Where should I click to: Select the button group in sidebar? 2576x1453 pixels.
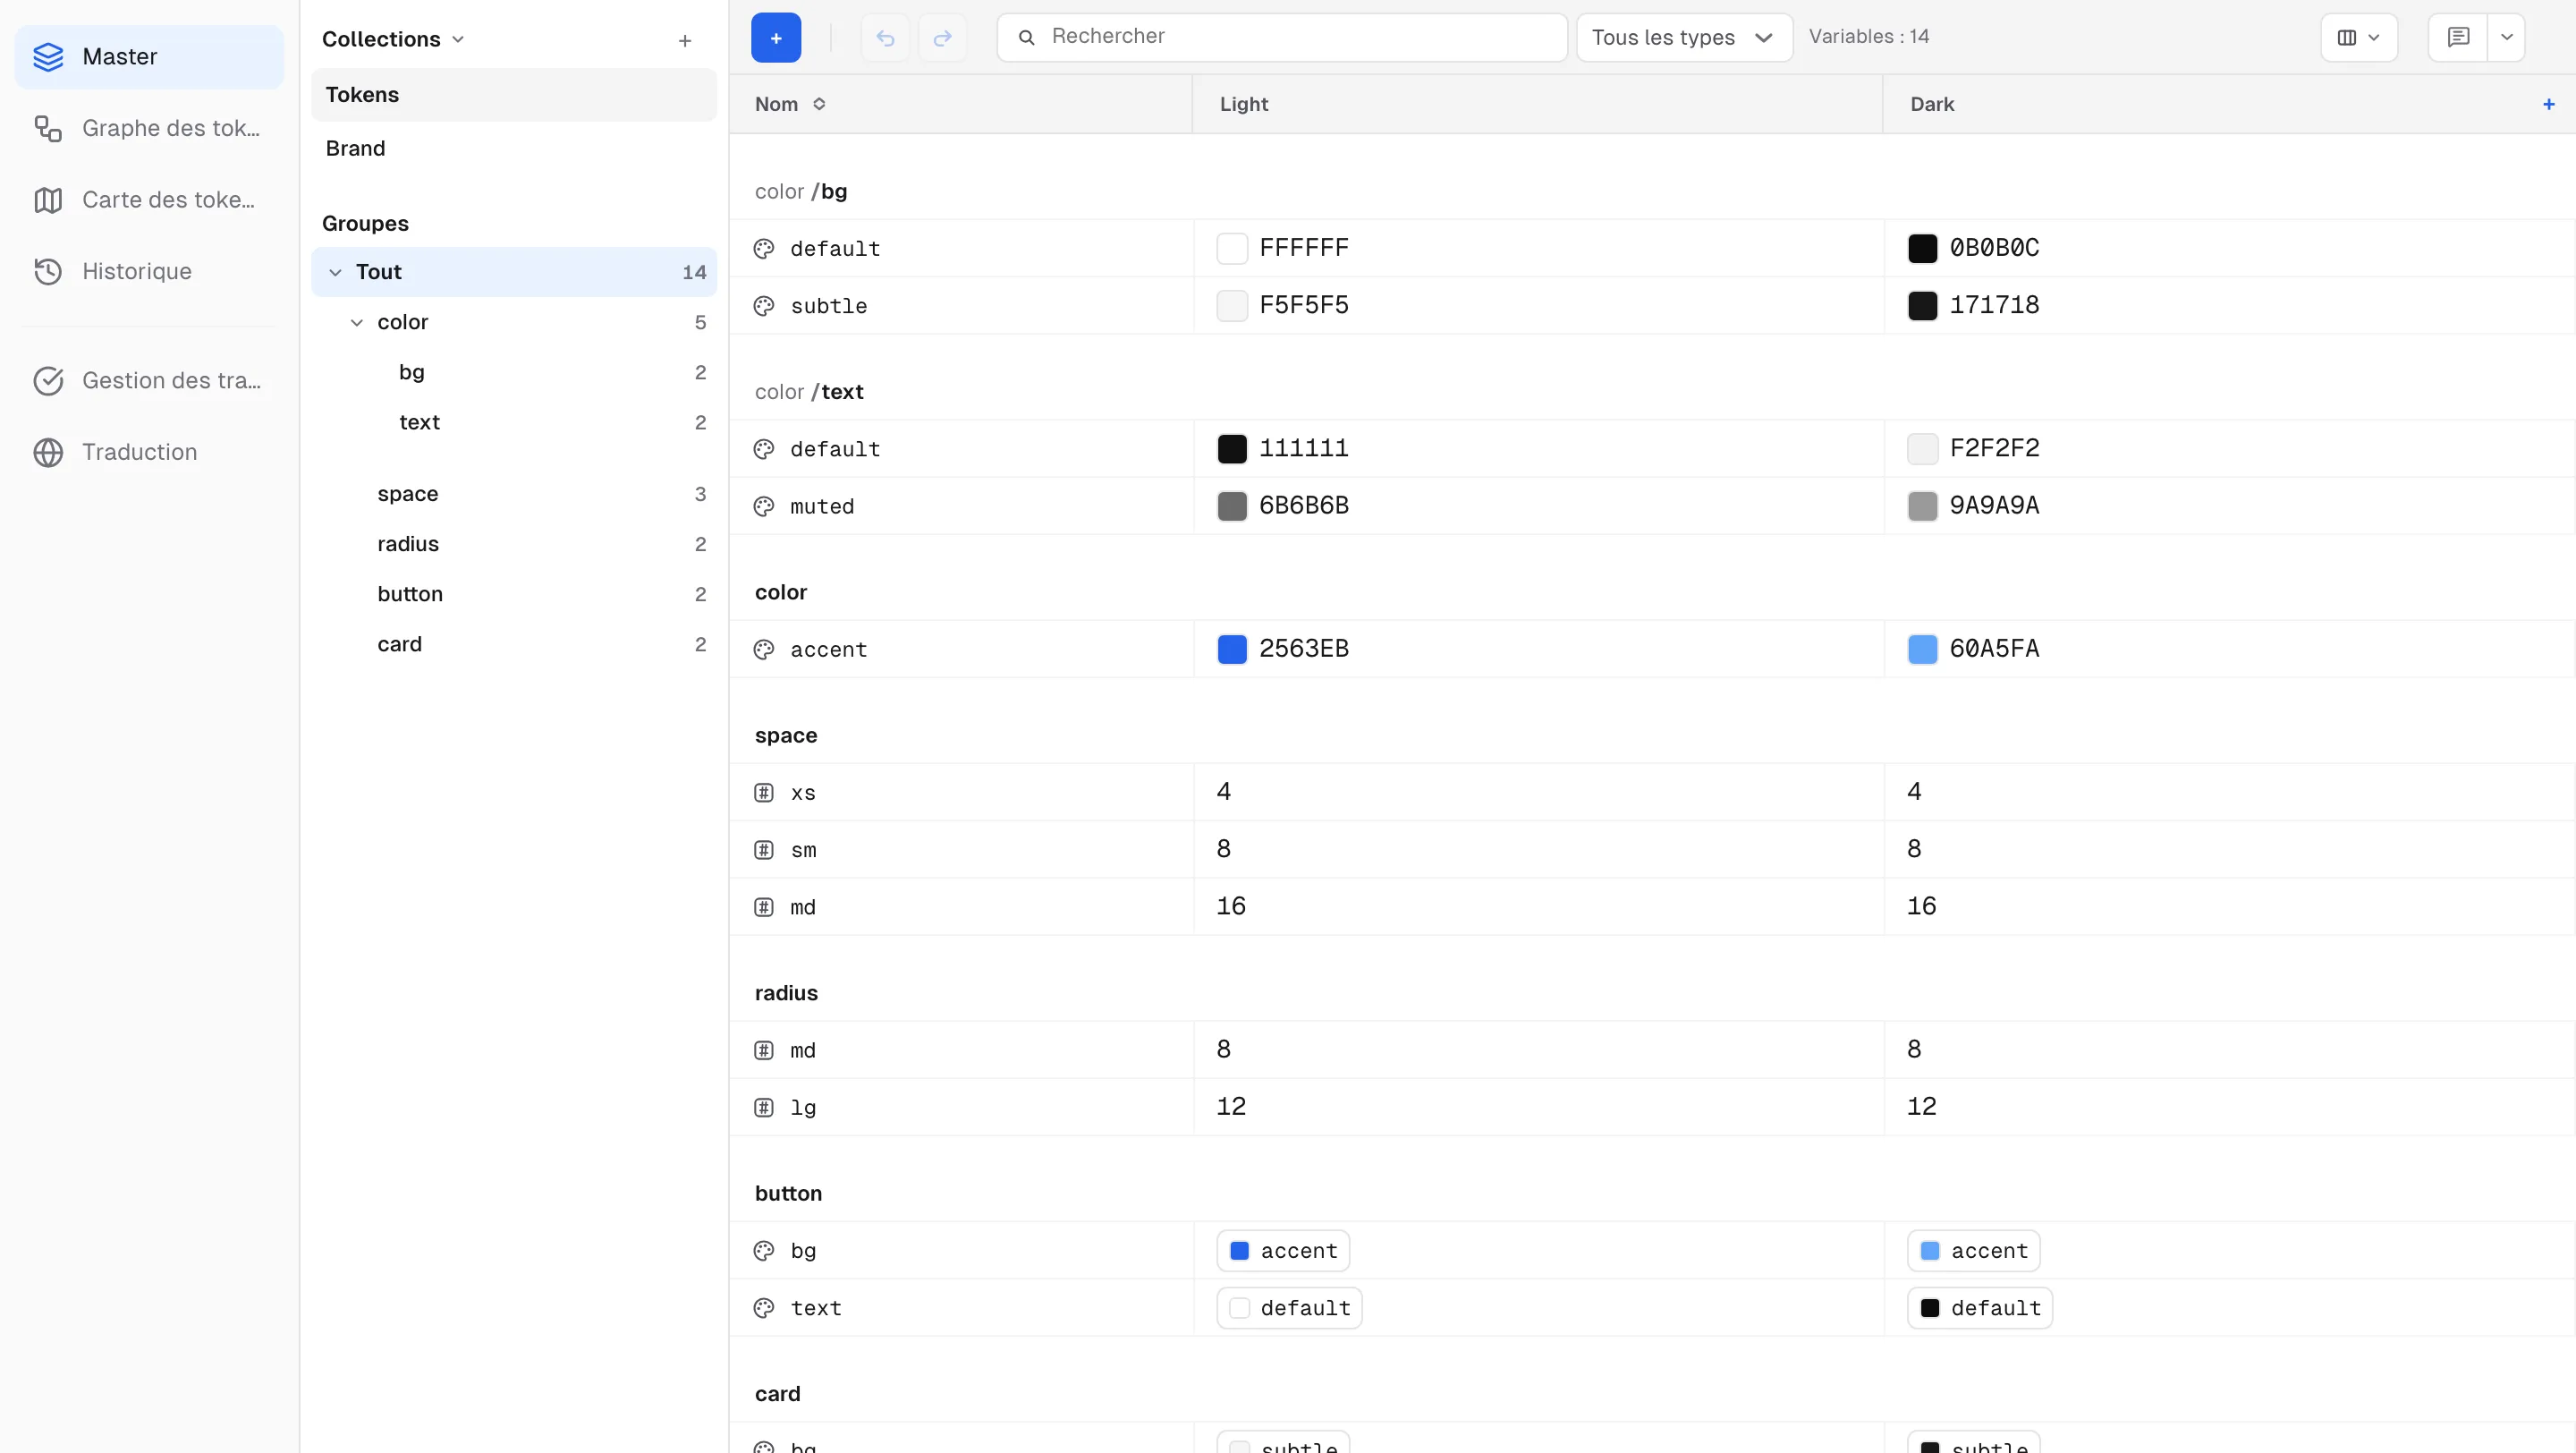coord(514,594)
